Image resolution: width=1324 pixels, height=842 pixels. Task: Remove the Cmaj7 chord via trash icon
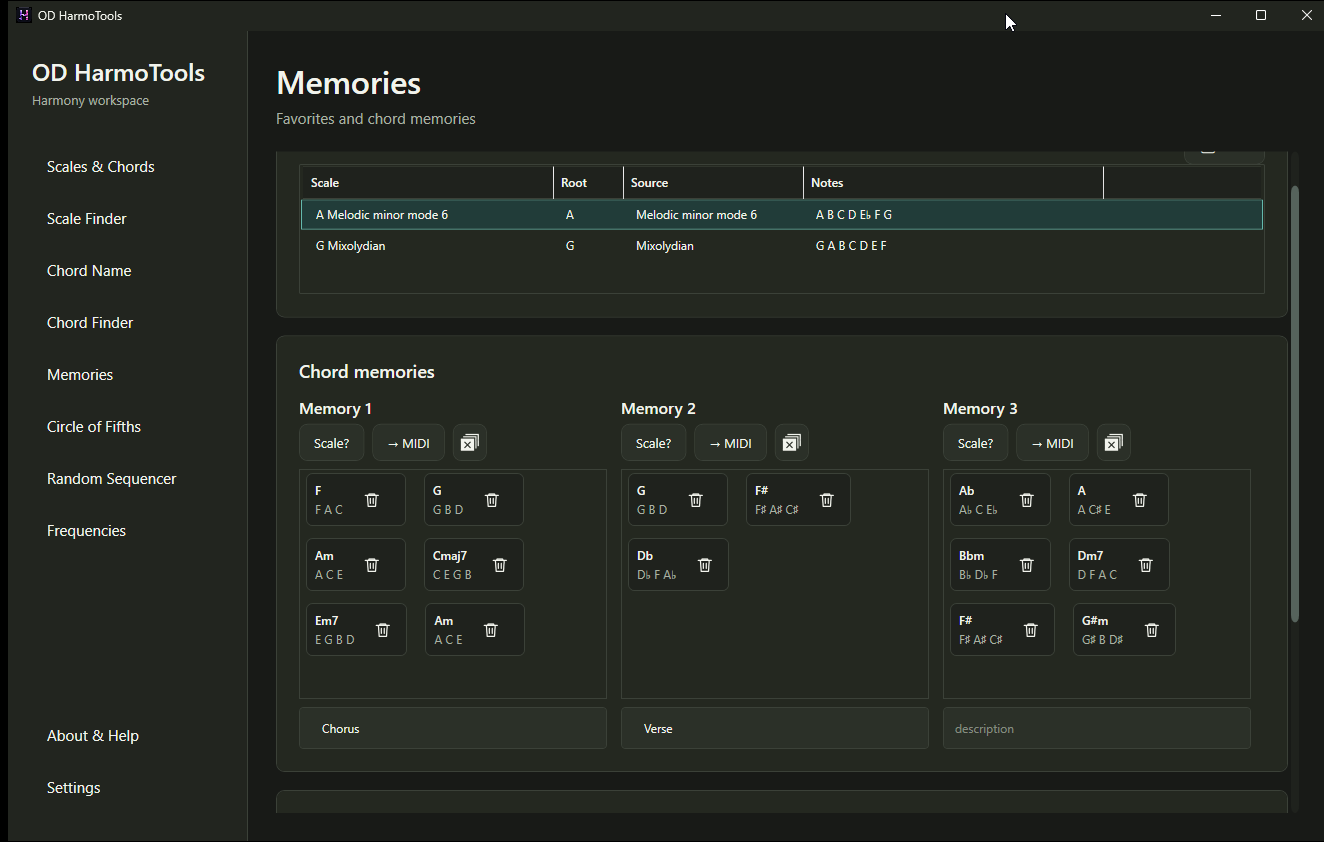pyautogui.click(x=500, y=565)
